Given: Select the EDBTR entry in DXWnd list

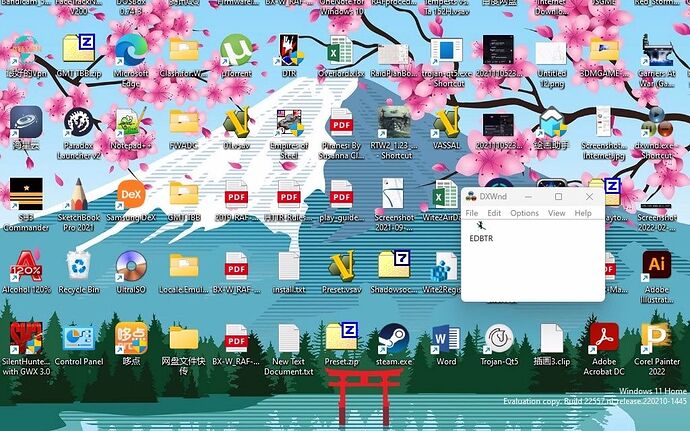Looking at the screenshot, I should (481, 232).
